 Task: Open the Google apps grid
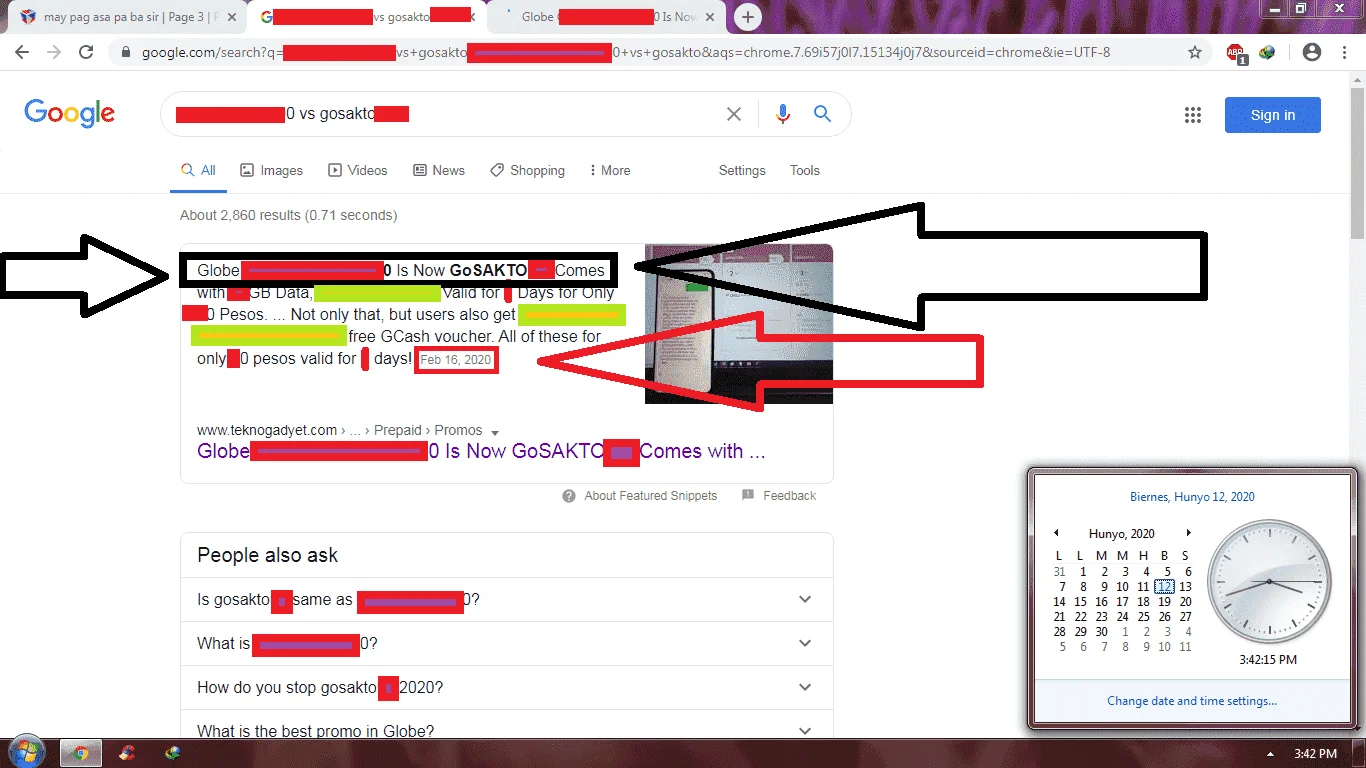(x=1192, y=115)
